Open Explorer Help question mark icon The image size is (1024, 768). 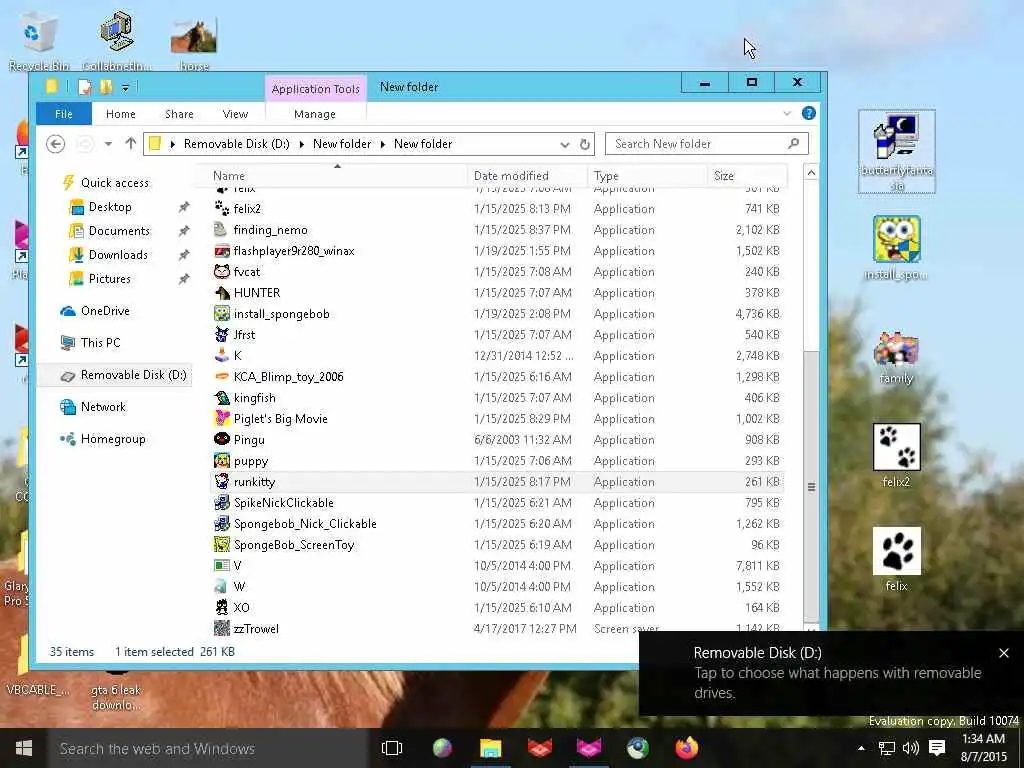[x=808, y=113]
